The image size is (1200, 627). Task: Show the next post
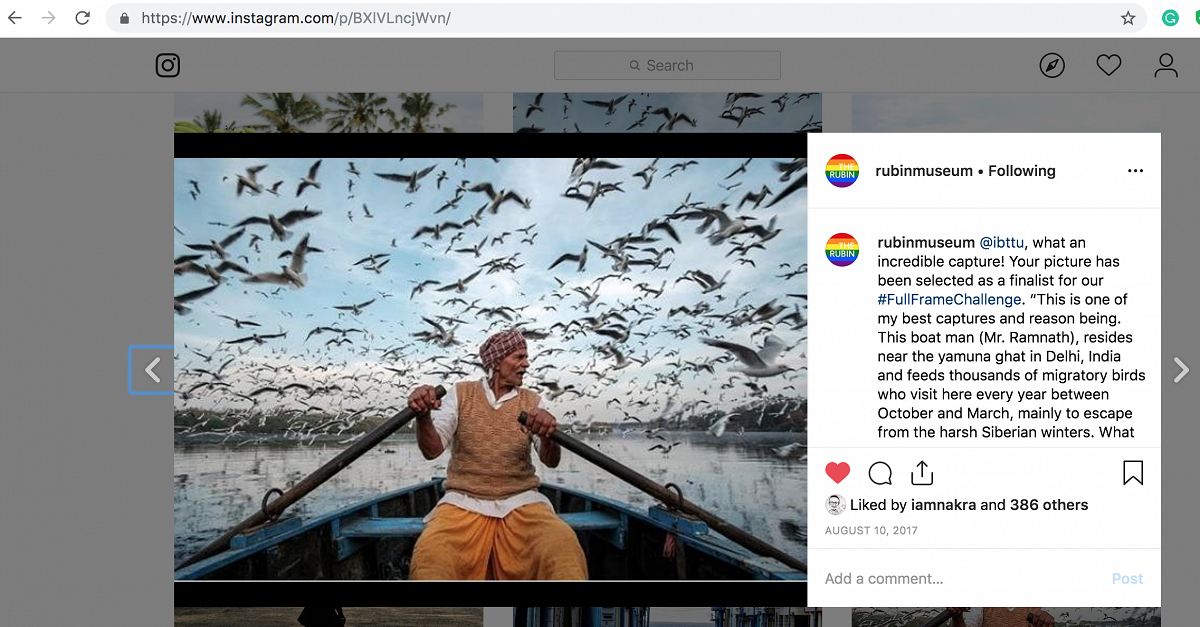(x=1181, y=370)
